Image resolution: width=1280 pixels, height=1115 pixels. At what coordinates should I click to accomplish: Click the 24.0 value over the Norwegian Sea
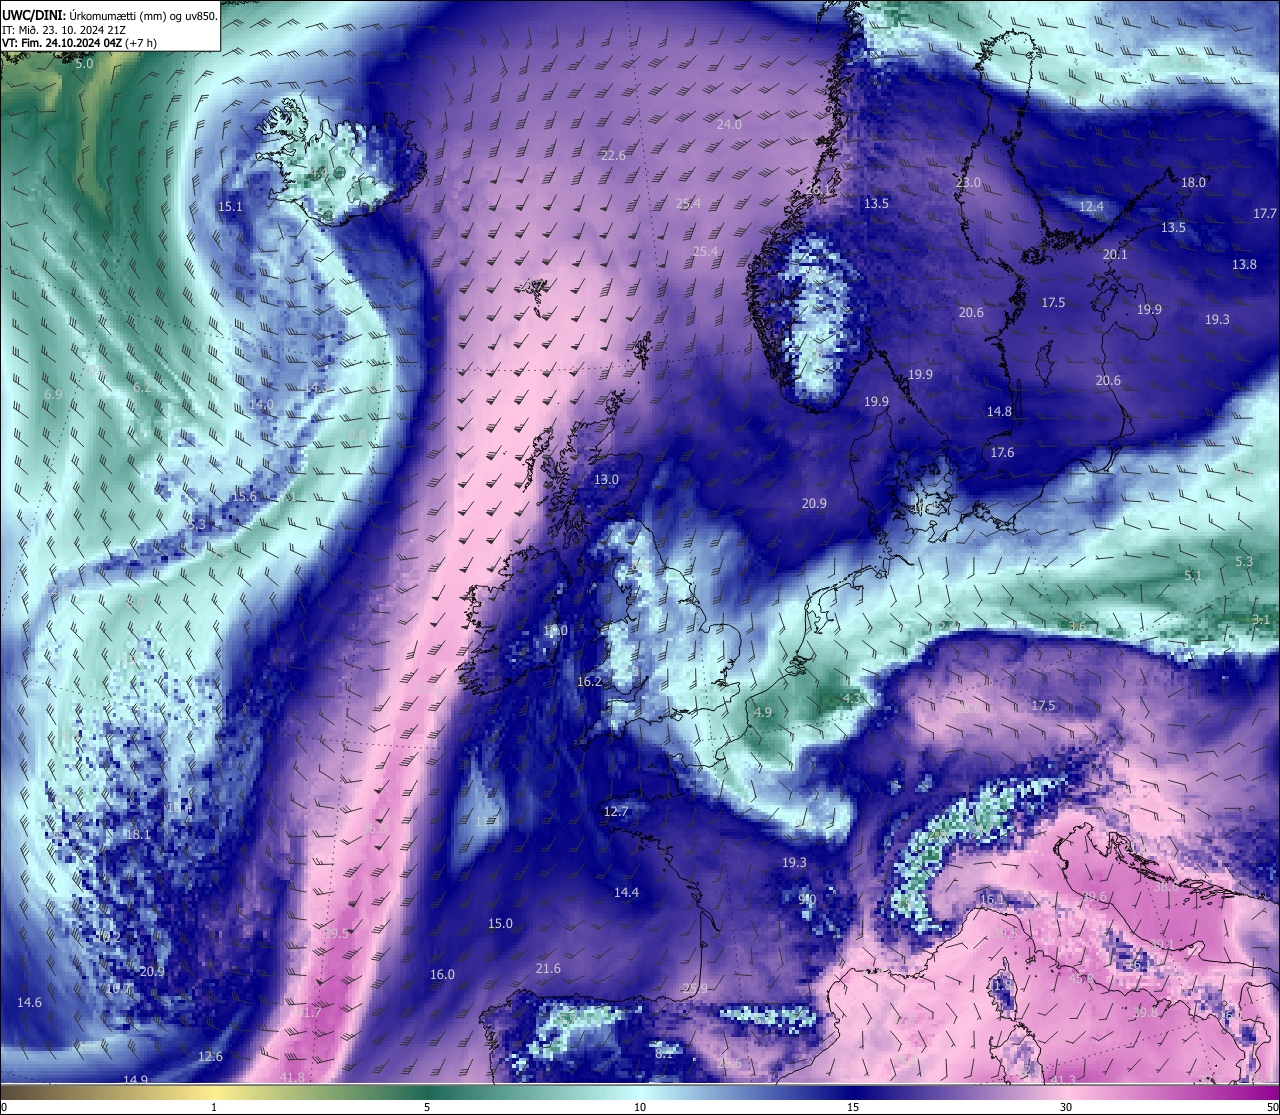pos(730,125)
